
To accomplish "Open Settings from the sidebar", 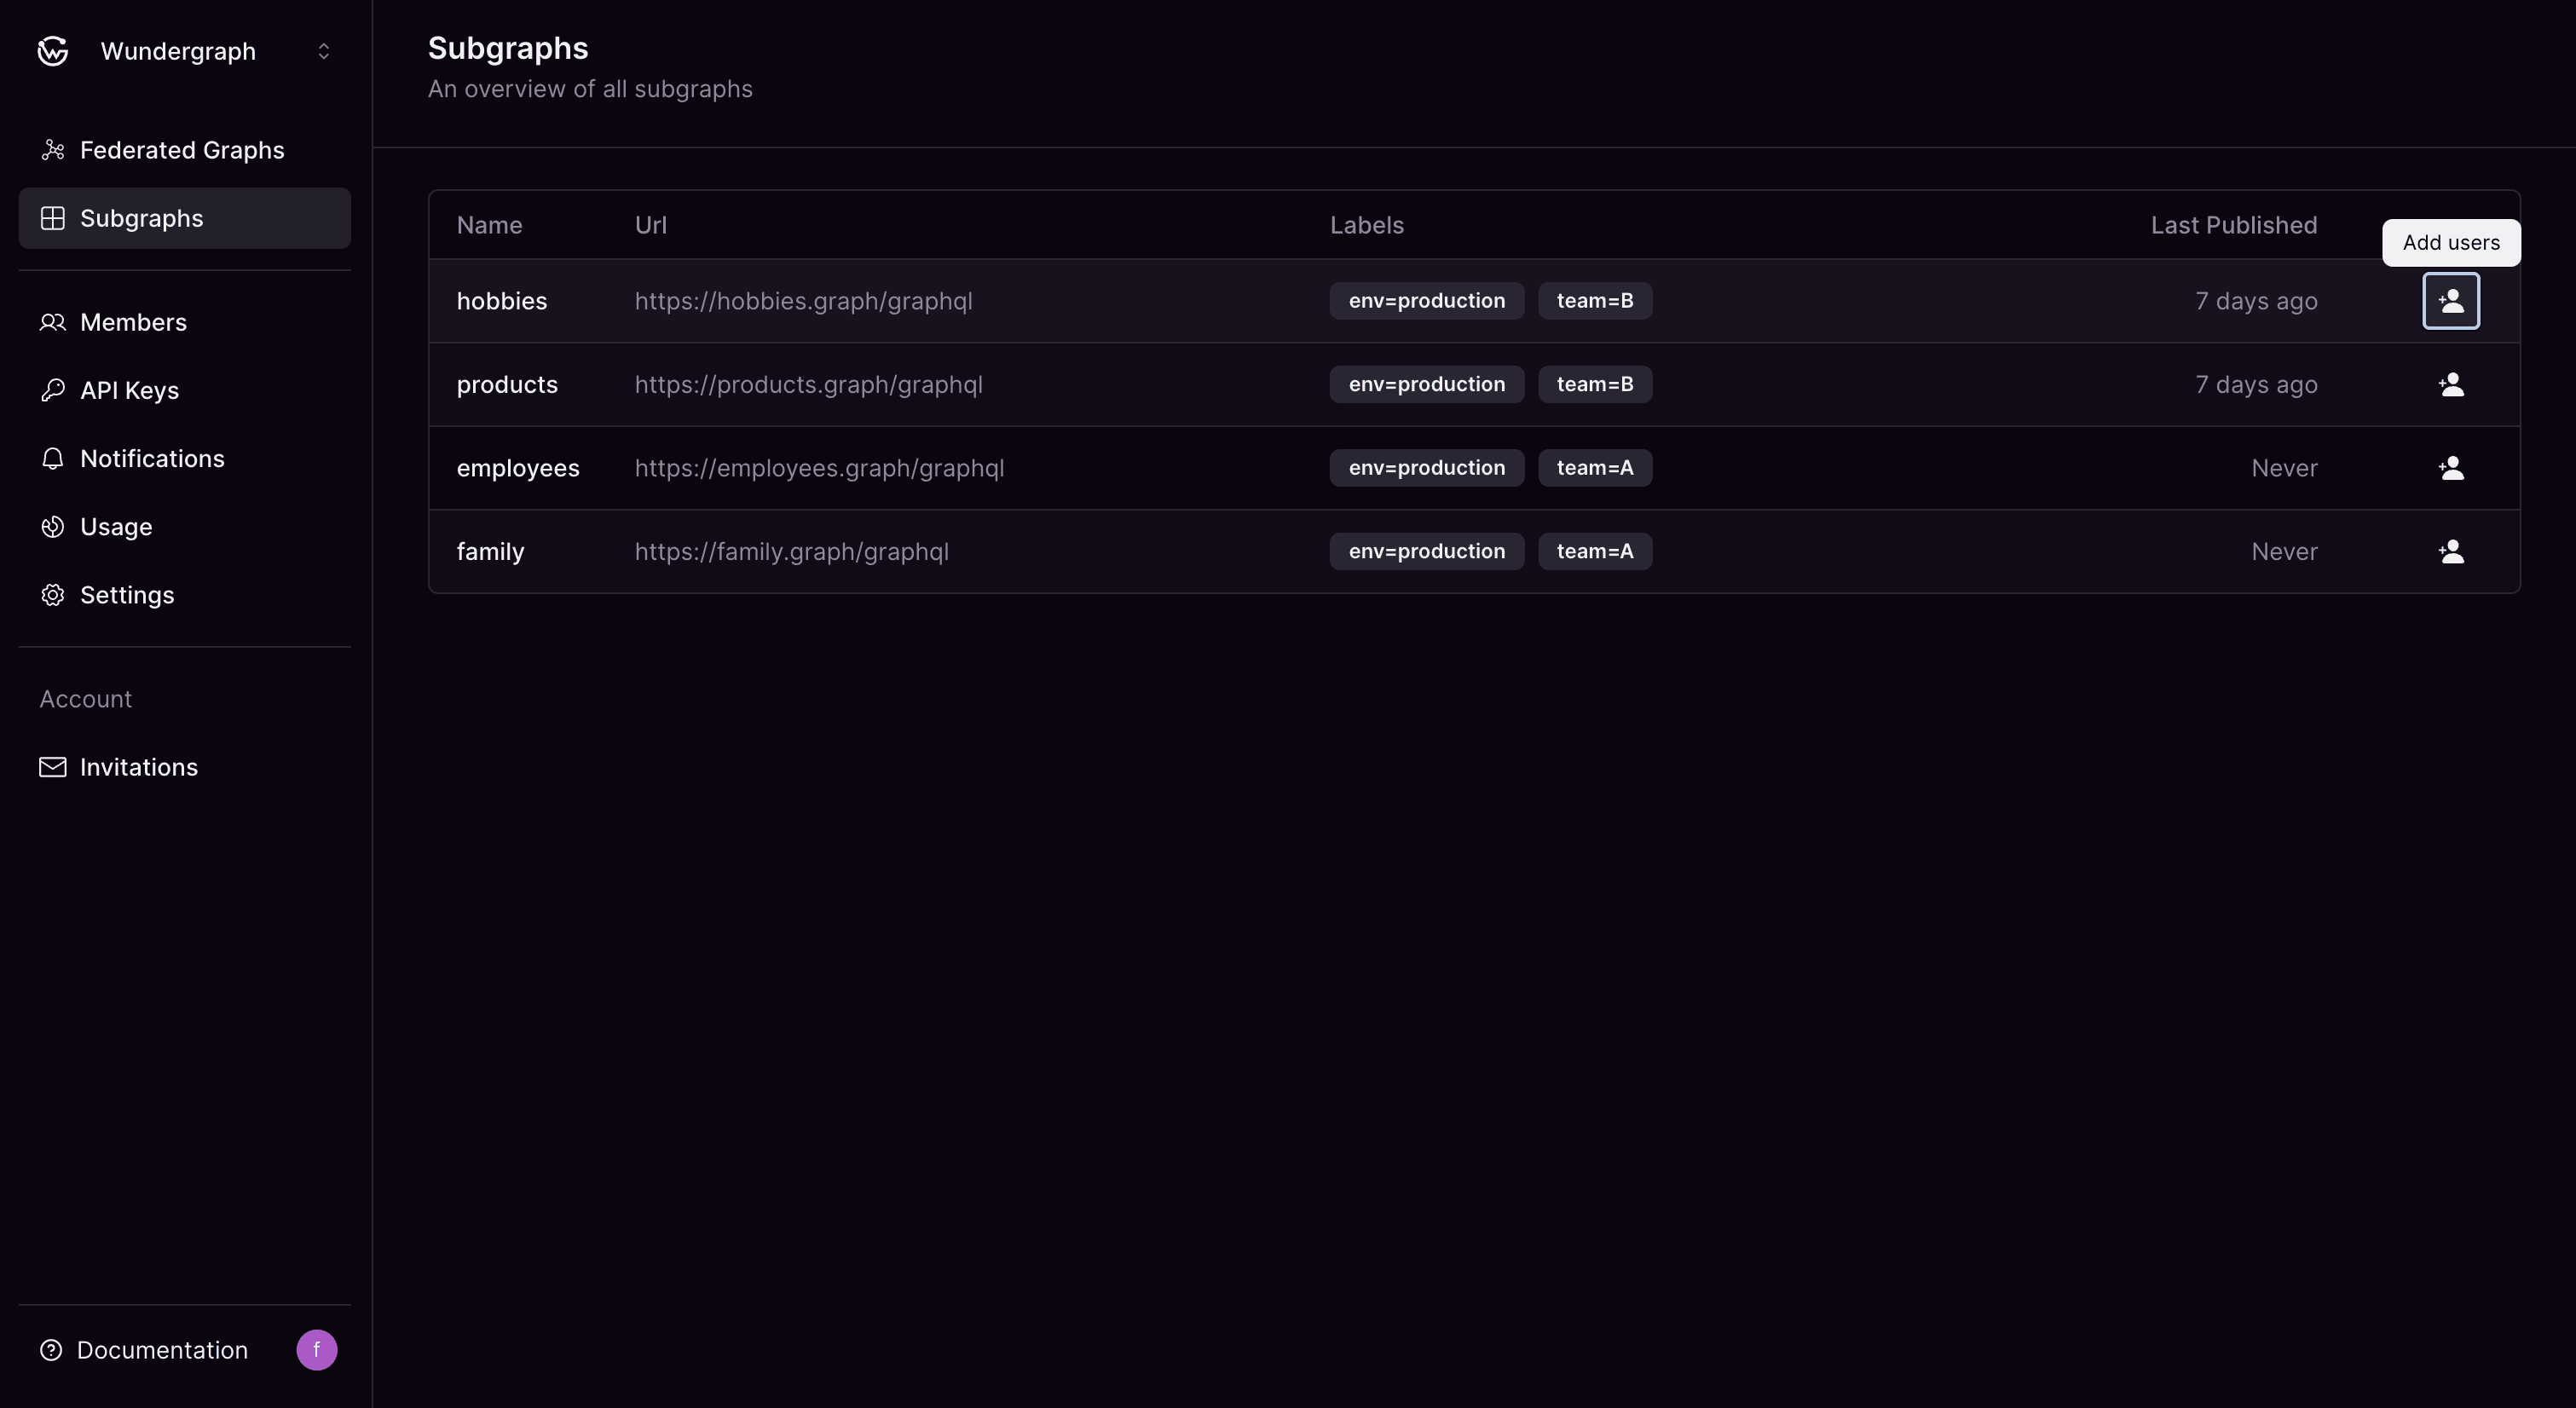I will (128, 594).
